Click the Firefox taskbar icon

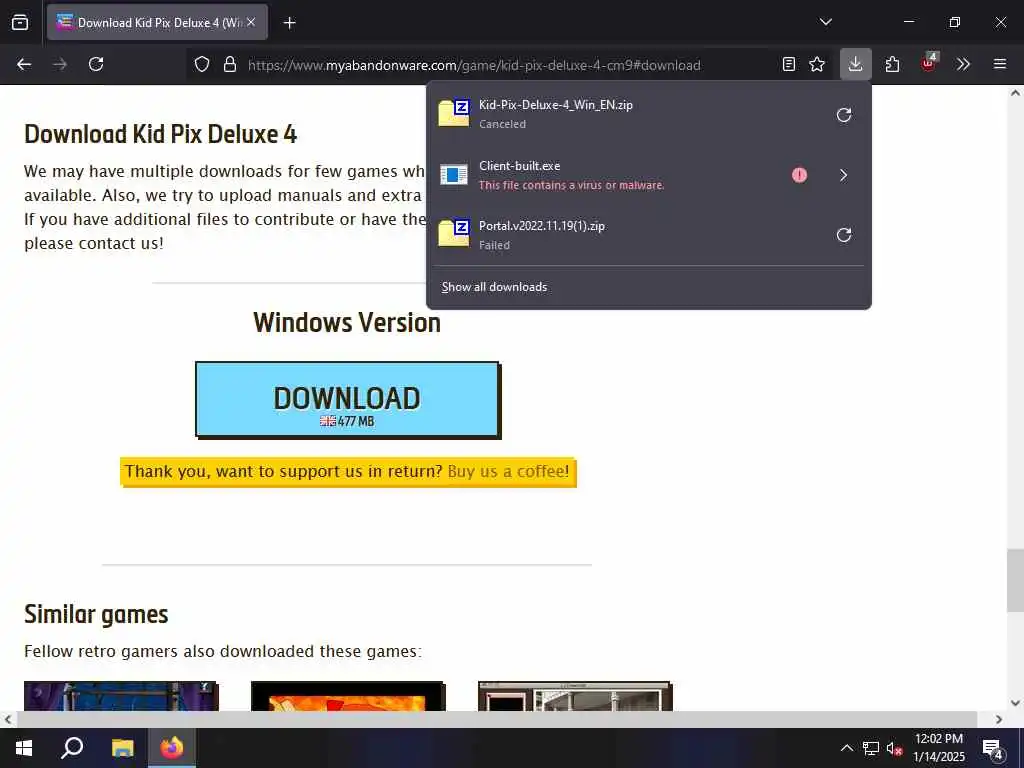point(172,748)
